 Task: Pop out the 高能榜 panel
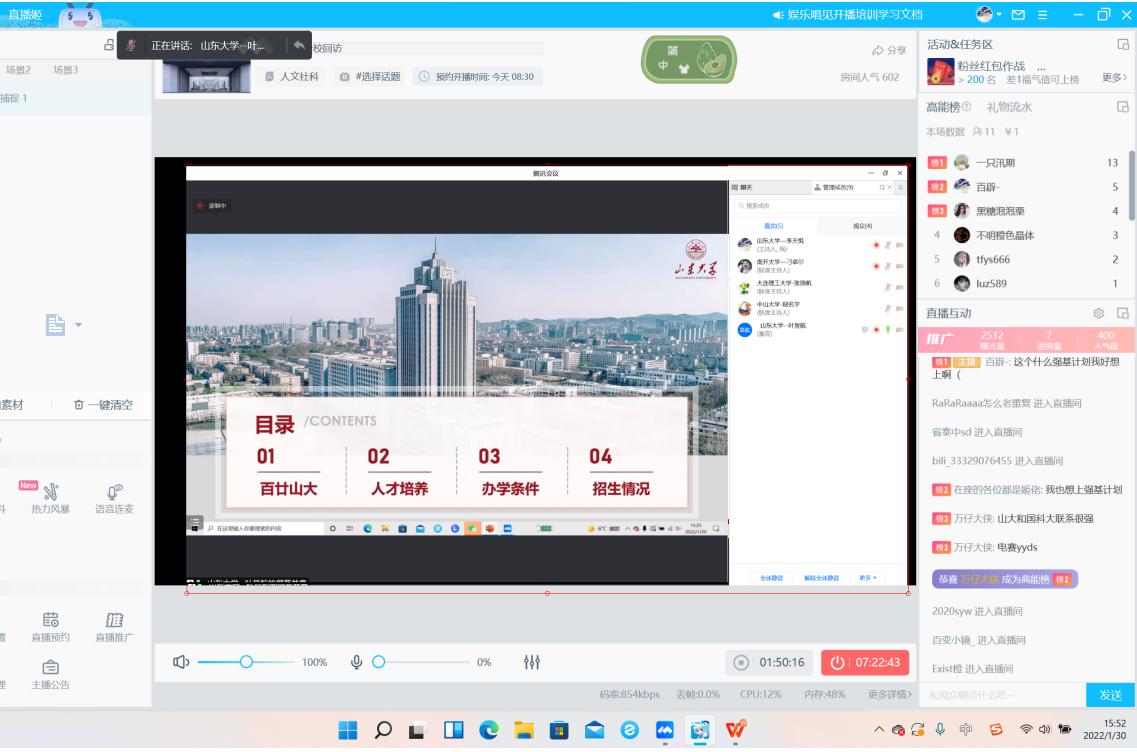pyautogui.click(x=1122, y=107)
